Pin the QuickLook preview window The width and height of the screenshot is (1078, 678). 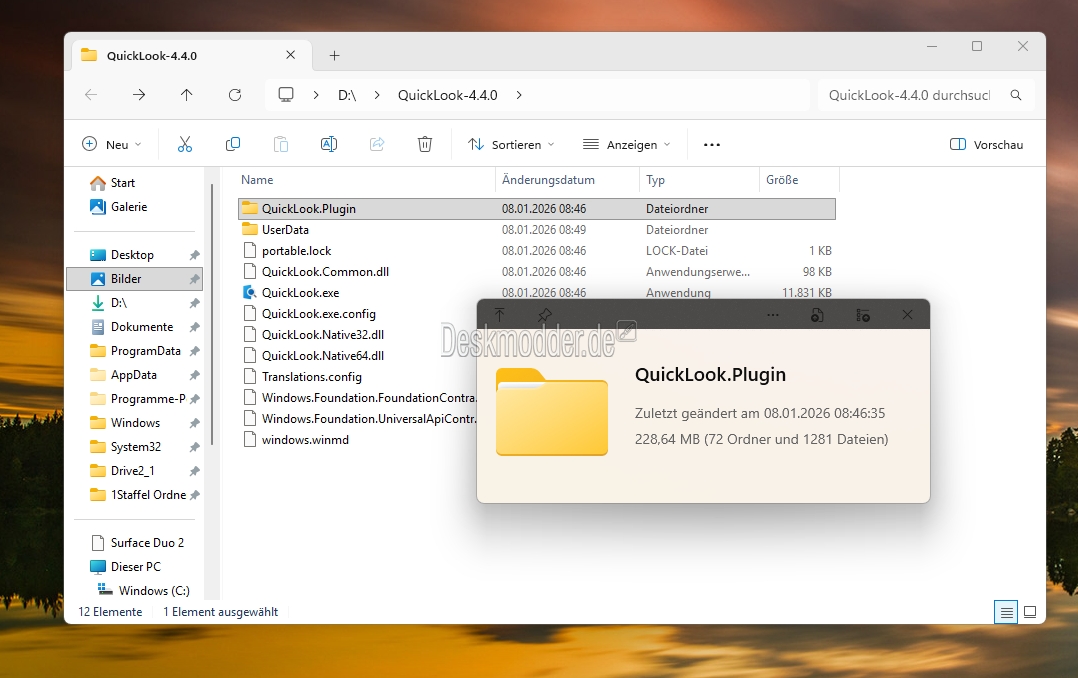click(x=544, y=315)
